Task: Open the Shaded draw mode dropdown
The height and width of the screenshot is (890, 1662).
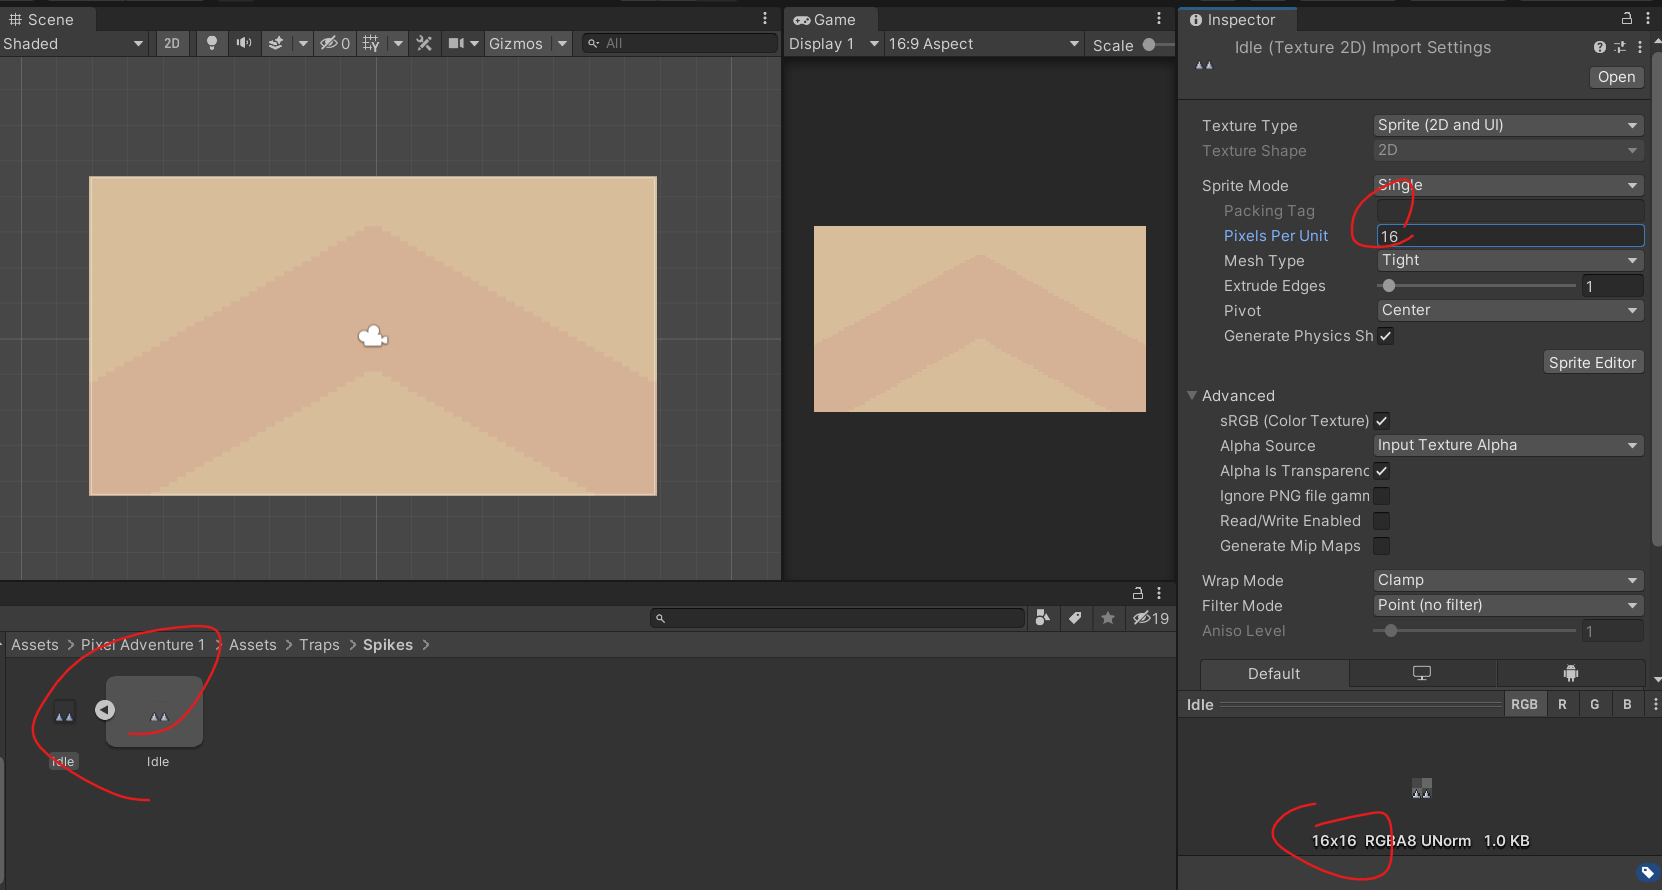Action: 74,43
